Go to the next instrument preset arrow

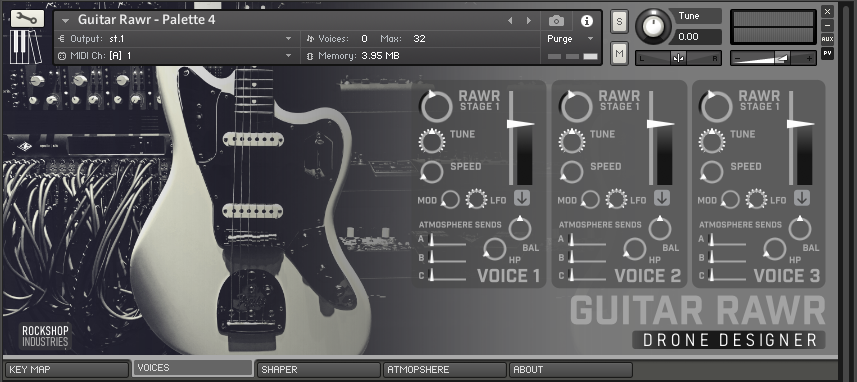tap(529, 21)
